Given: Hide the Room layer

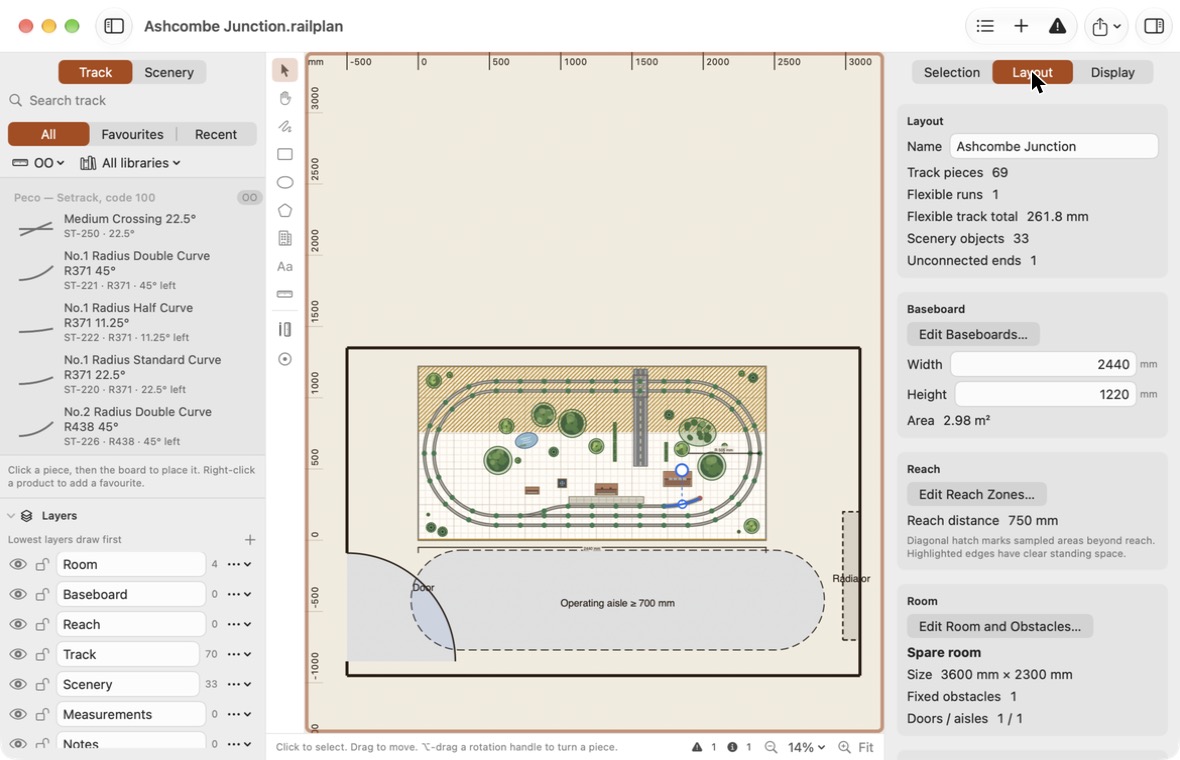Looking at the screenshot, I should click(17, 564).
